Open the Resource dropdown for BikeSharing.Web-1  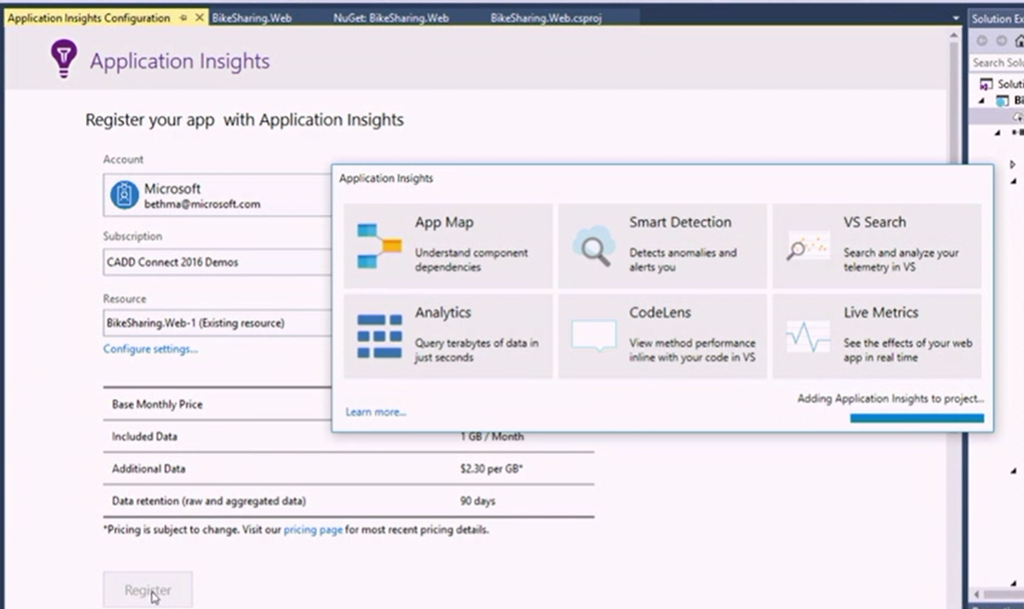[x=218, y=323]
